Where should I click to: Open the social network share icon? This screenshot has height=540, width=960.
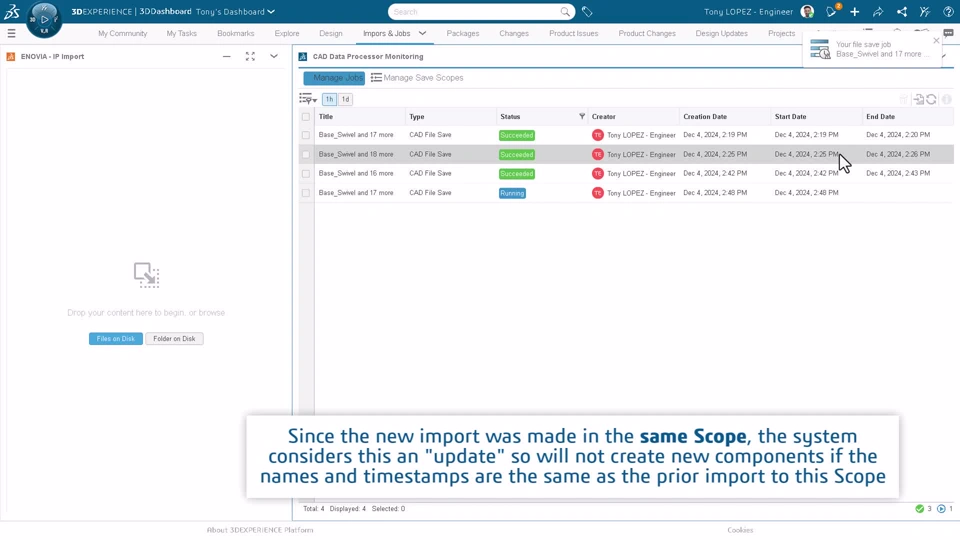coord(902,12)
